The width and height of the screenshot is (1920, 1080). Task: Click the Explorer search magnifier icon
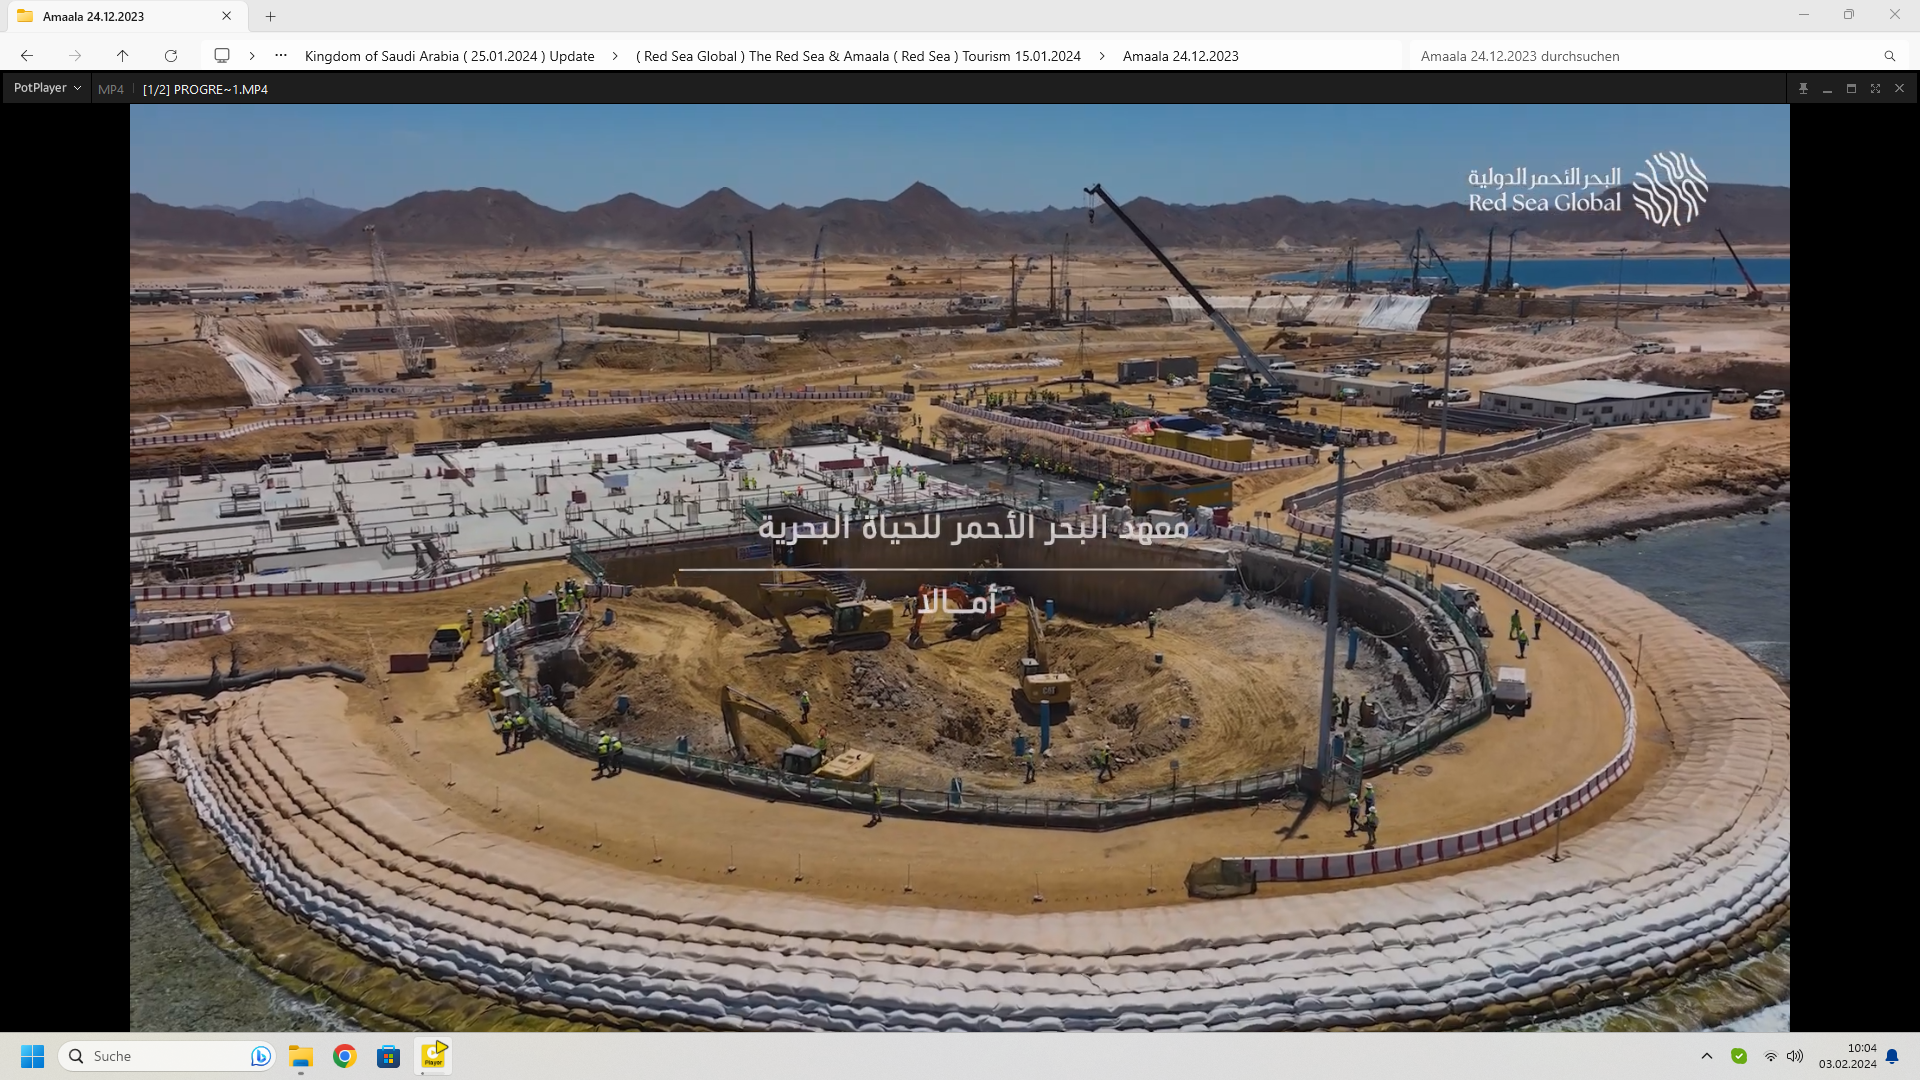1889,56
